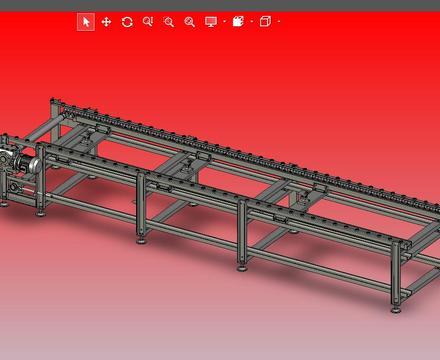The height and width of the screenshot is (360, 440).
Task: Activate the select arrow cursor tool
Action: click(x=86, y=22)
